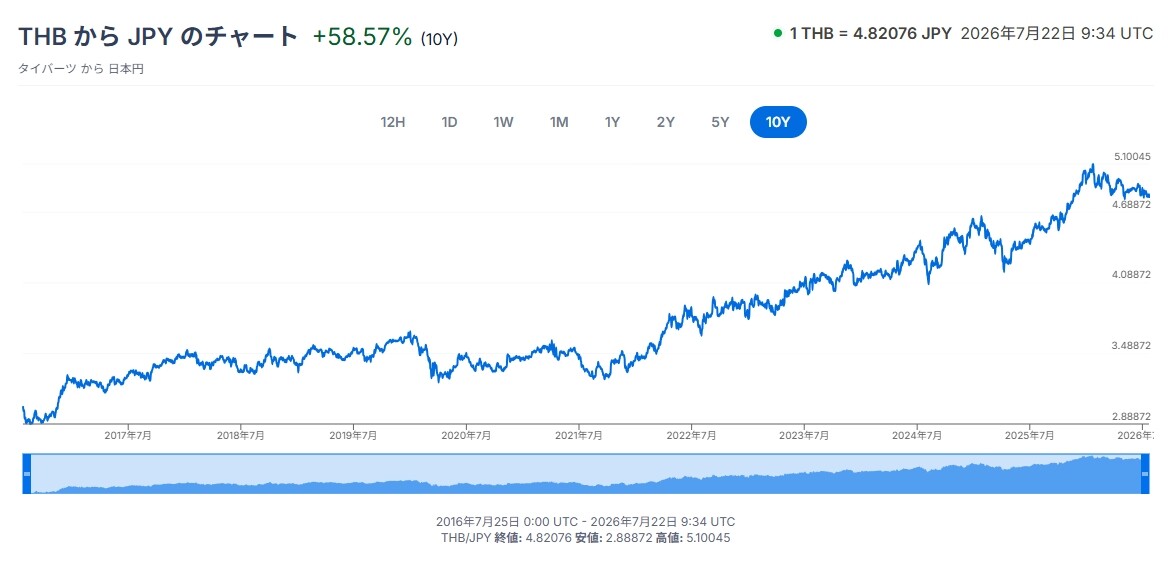The width and height of the screenshot is (1168, 574).
Task: Click the 2023年7月 axis marker
Action: [x=804, y=436]
